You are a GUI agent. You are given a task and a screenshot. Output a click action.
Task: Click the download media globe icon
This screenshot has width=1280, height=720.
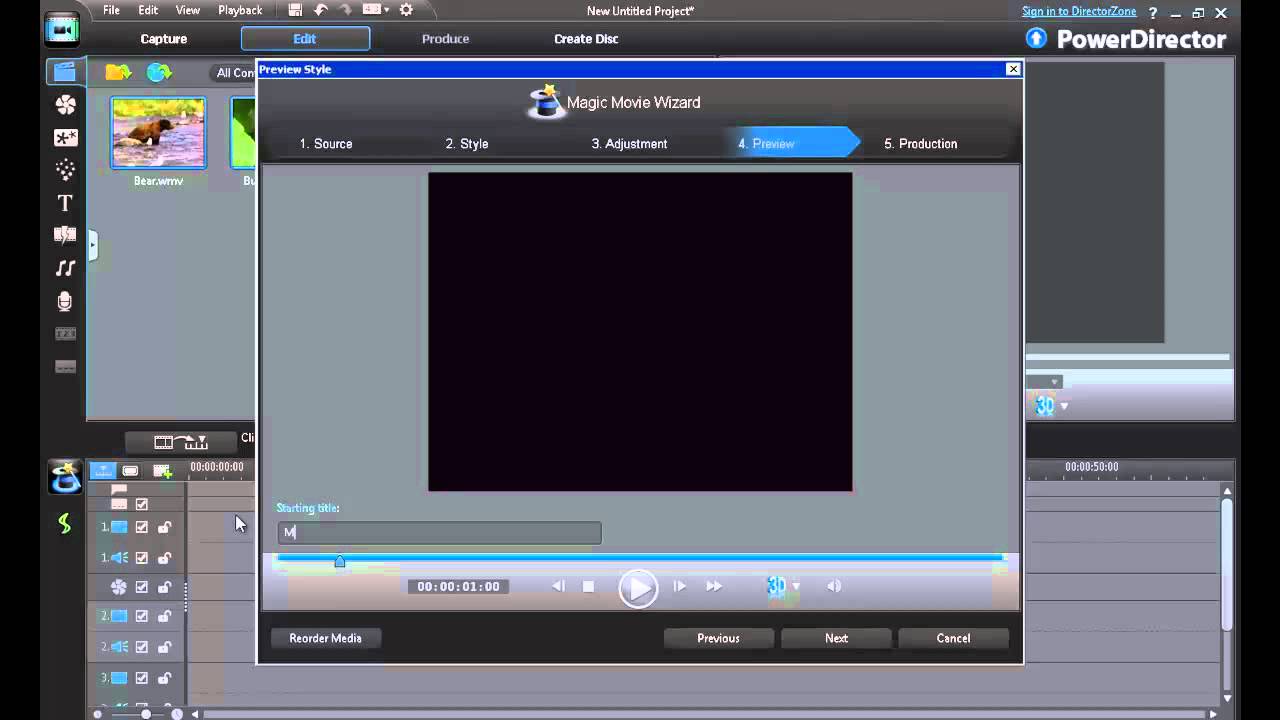pyautogui.click(x=159, y=72)
